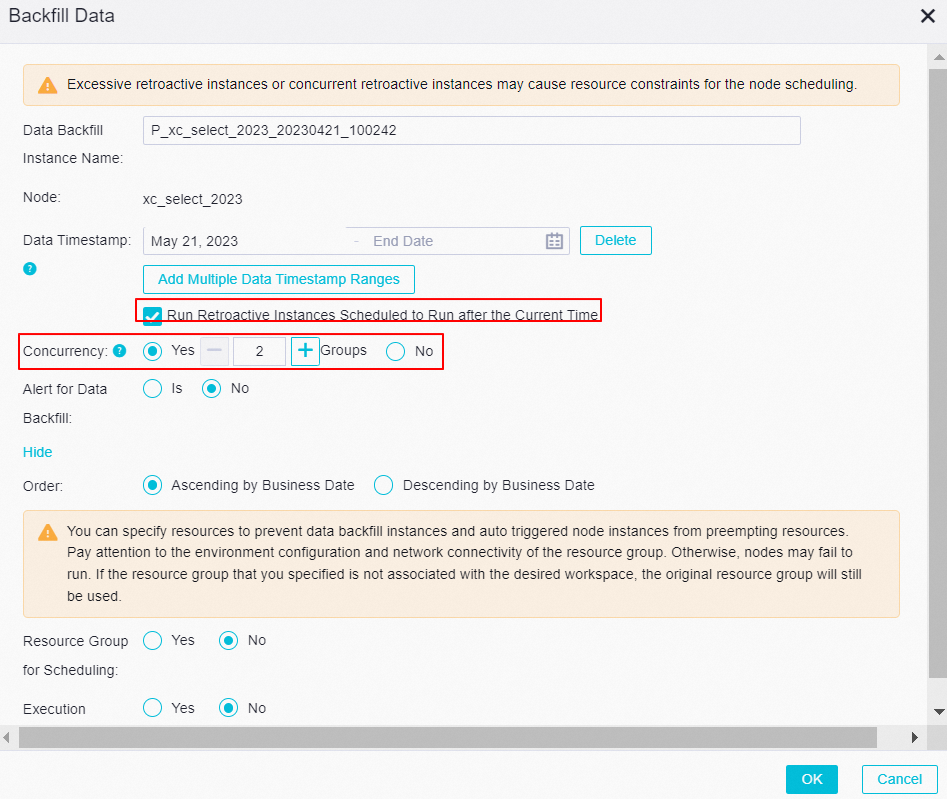947x799 pixels.
Task: Select Yes for Execution
Action: click(x=152, y=708)
